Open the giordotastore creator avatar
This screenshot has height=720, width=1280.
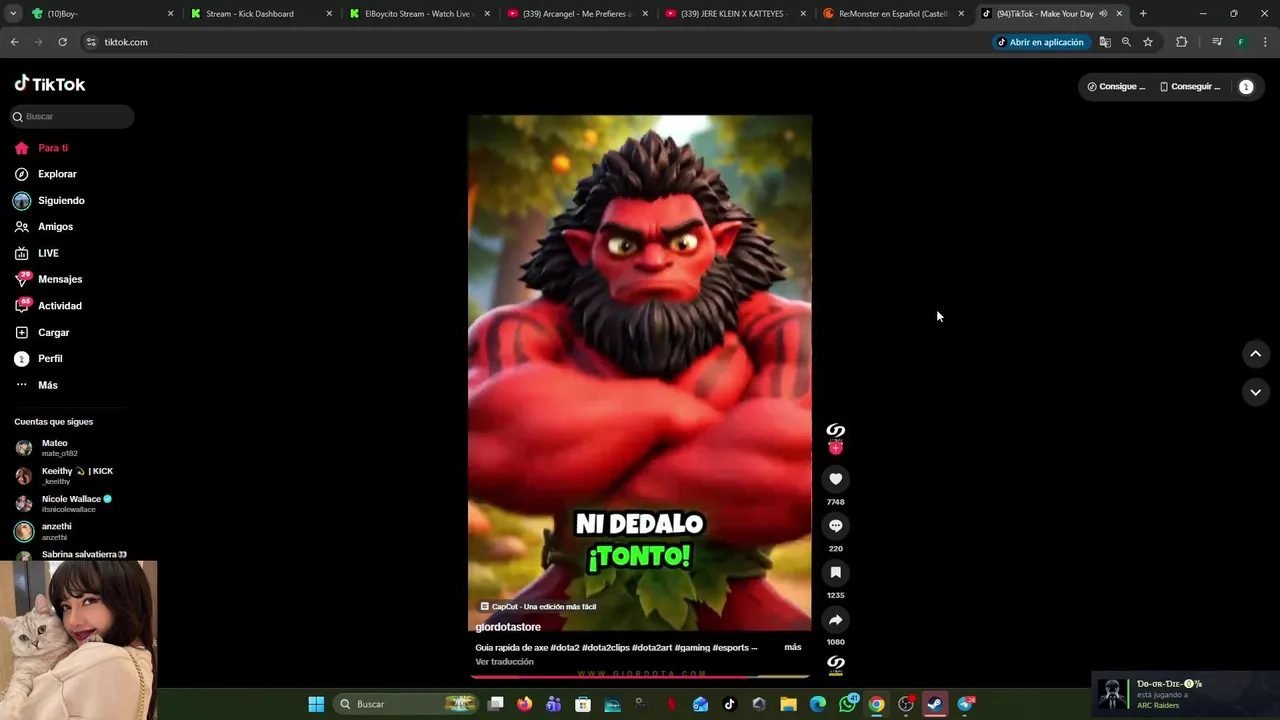coord(835,431)
